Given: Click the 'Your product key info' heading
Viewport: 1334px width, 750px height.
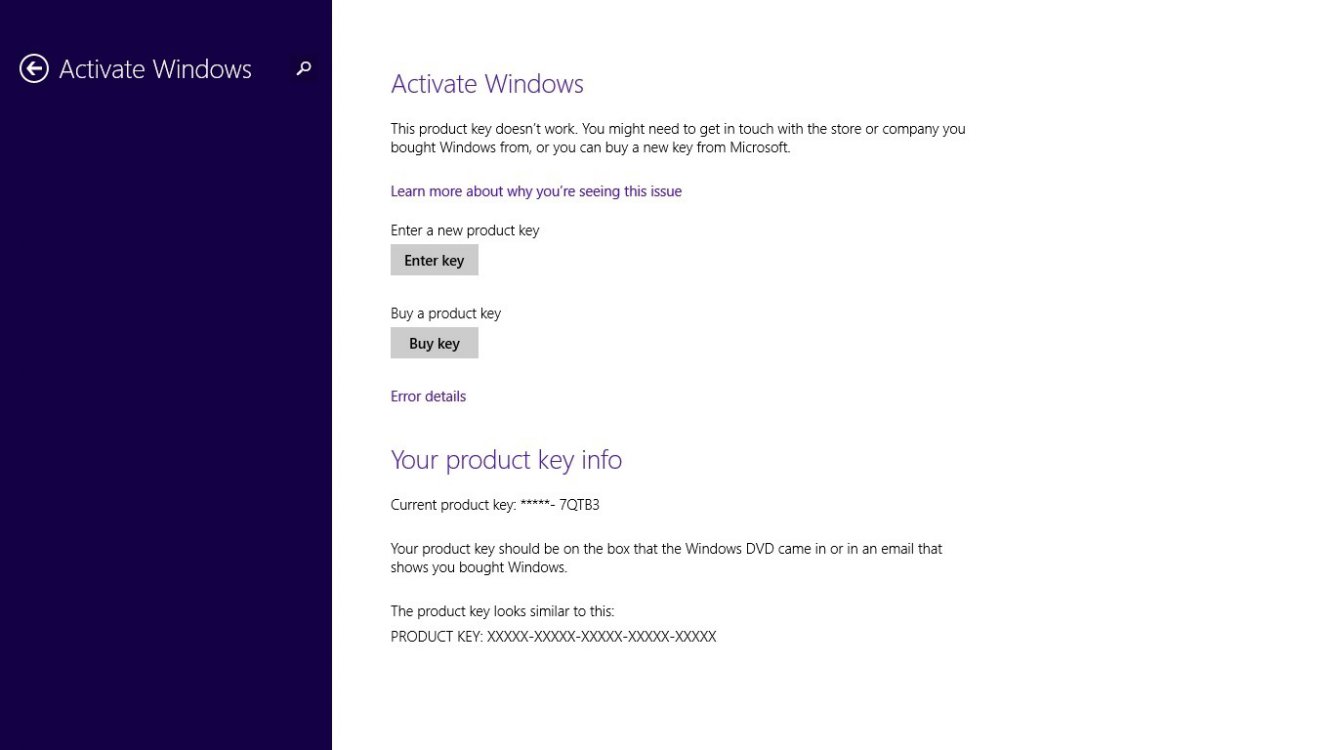Looking at the screenshot, I should coord(506,460).
